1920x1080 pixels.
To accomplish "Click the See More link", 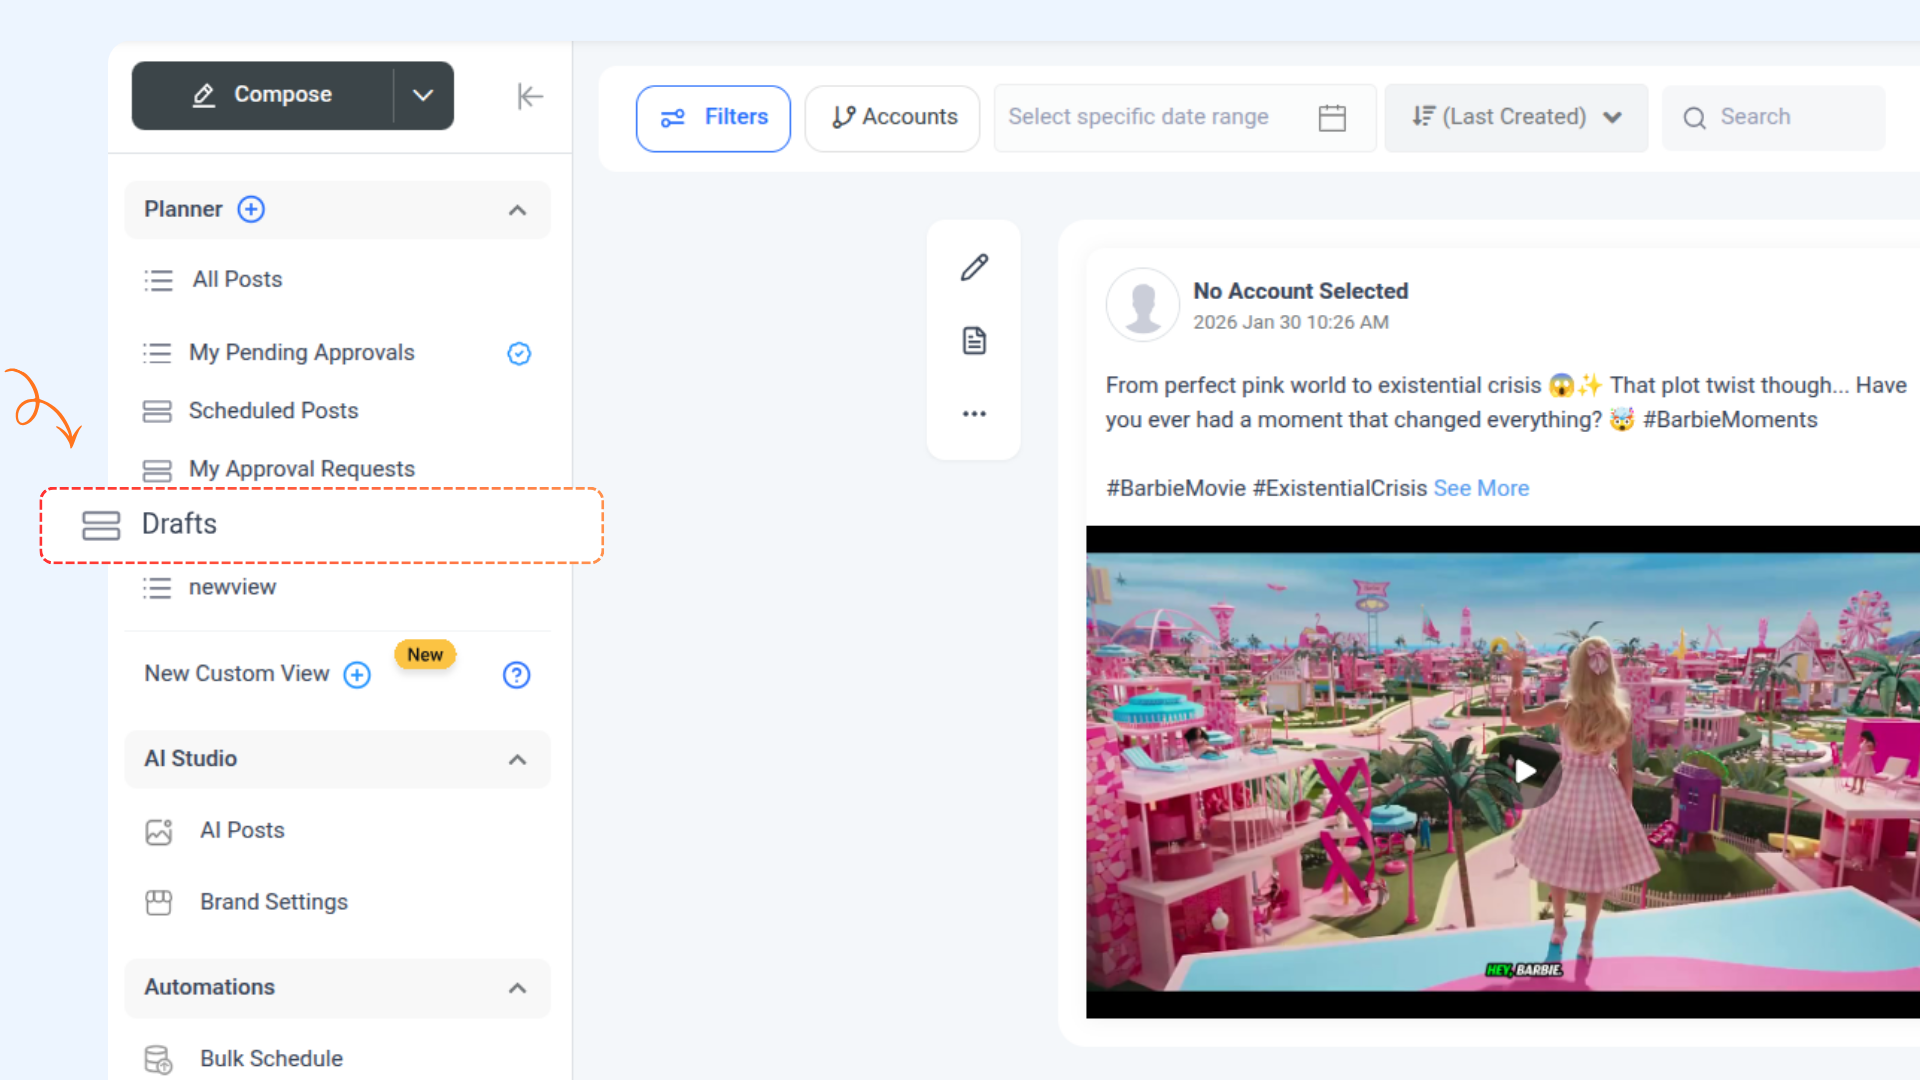I will coord(1481,488).
